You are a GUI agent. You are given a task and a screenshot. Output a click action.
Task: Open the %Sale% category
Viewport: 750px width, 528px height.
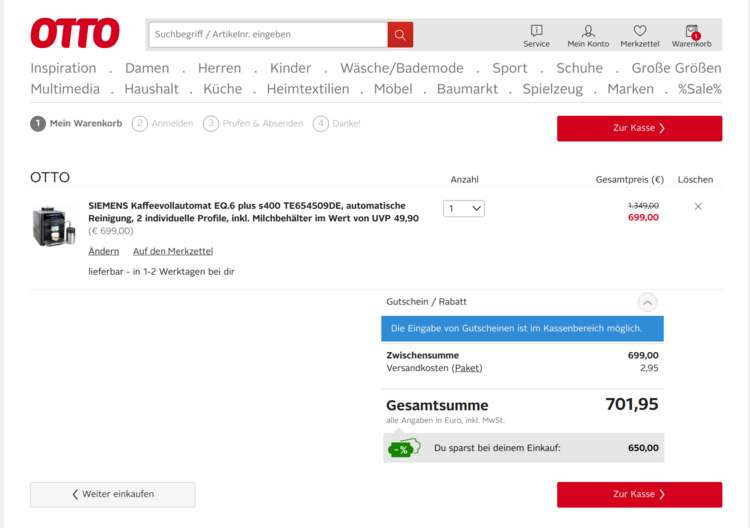700,89
